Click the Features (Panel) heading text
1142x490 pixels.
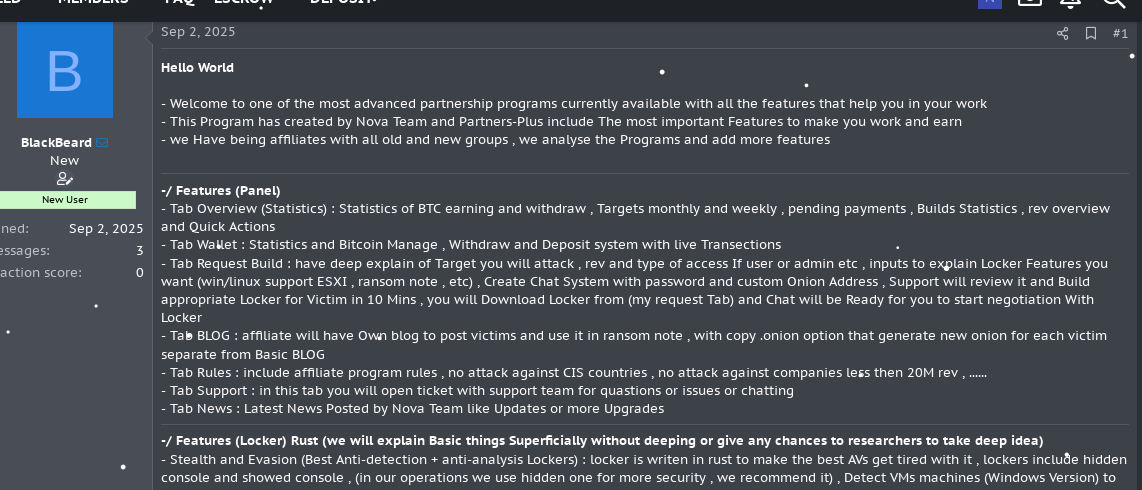click(221, 190)
